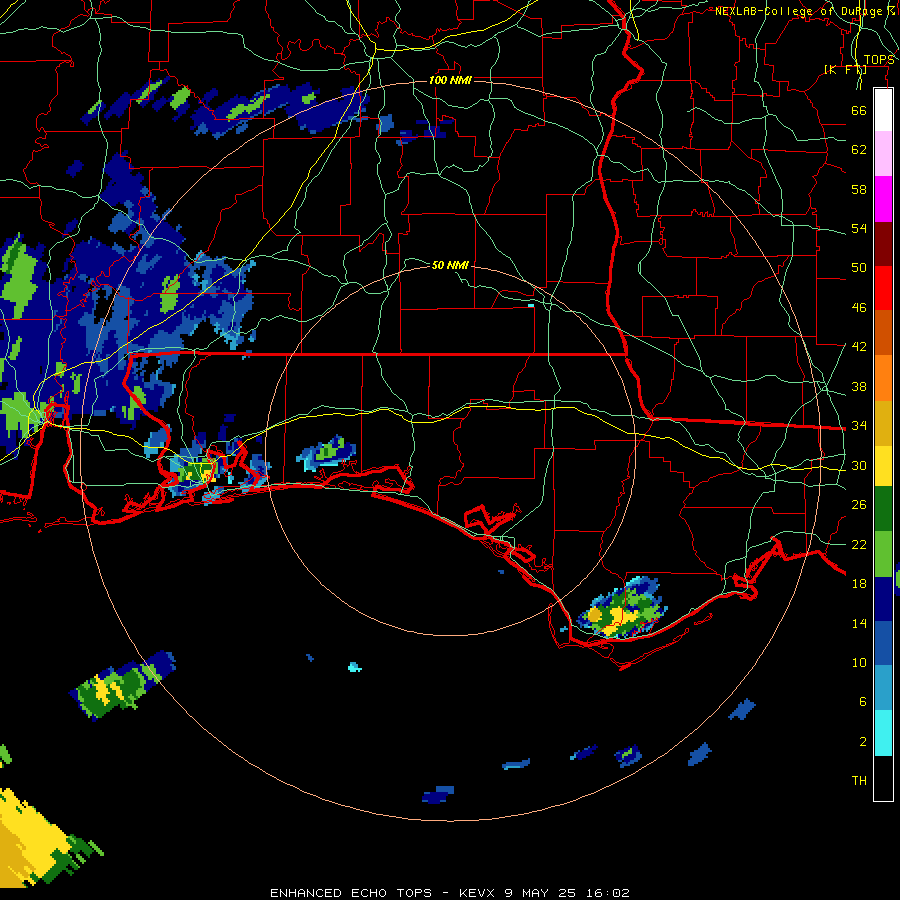
Task: Click the legend value '10'
Action: click(x=859, y=662)
